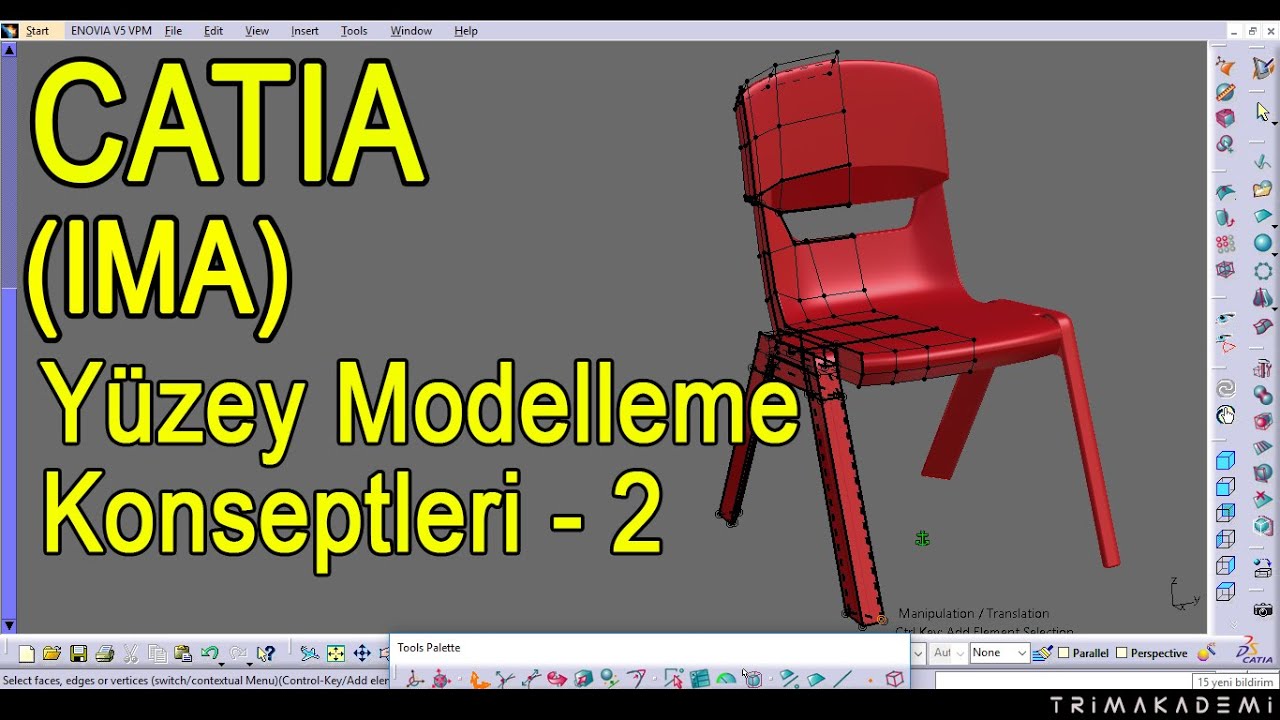Activate the Fly Mode airplane icon
1280x720 pixels.
point(310,654)
